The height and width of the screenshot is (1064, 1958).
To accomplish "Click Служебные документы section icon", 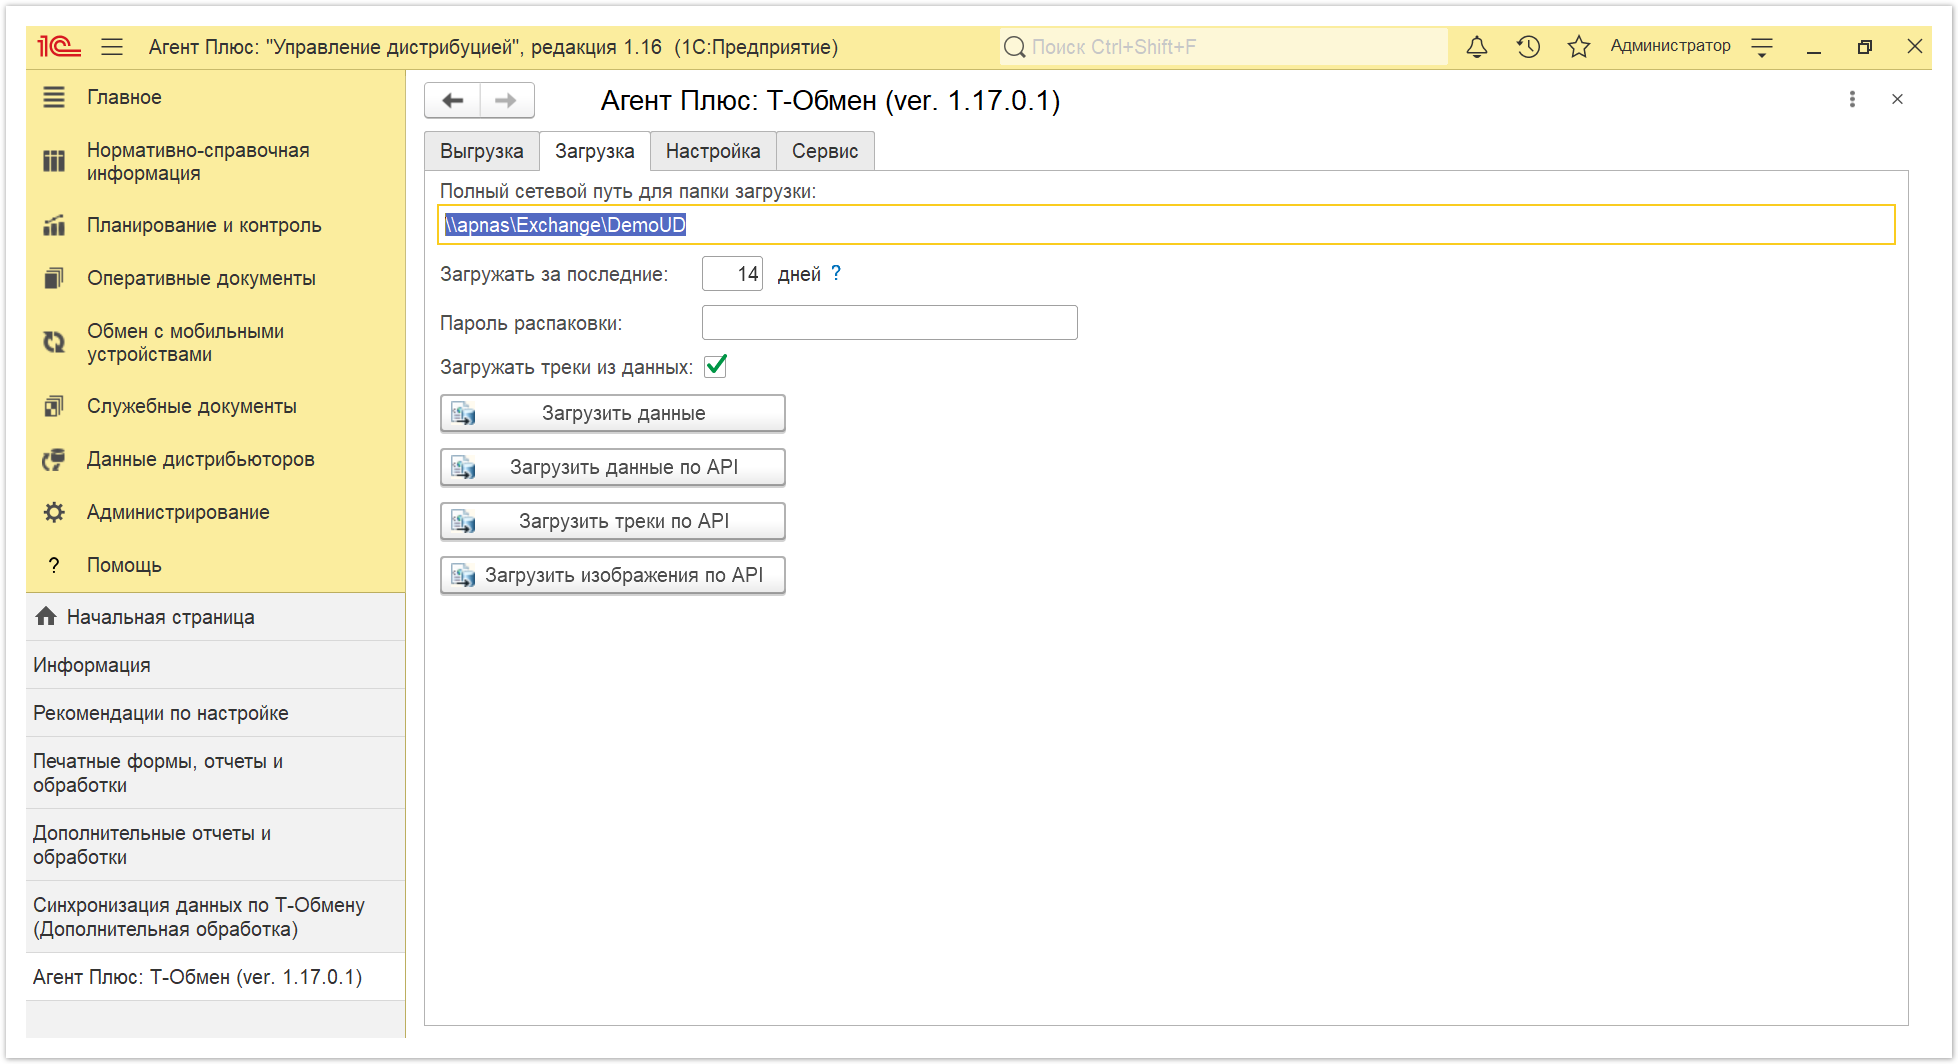I will (54, 406).
